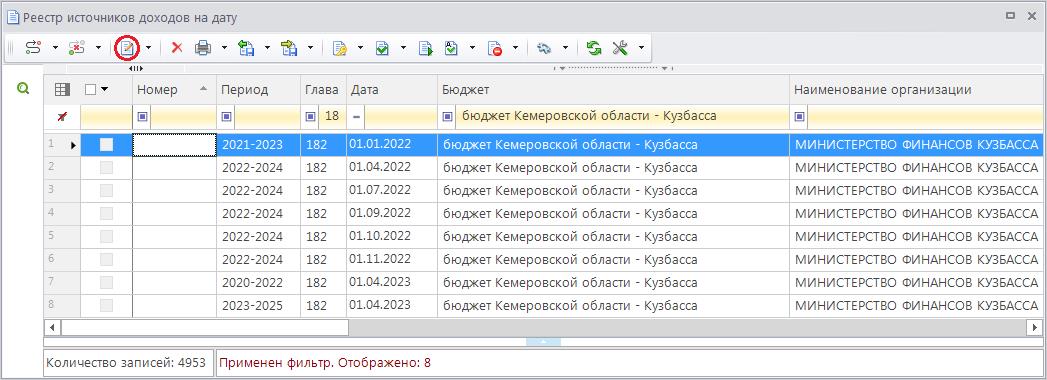
Task: Click the document with green play arrow icon
Action: (x=426, y=48)
